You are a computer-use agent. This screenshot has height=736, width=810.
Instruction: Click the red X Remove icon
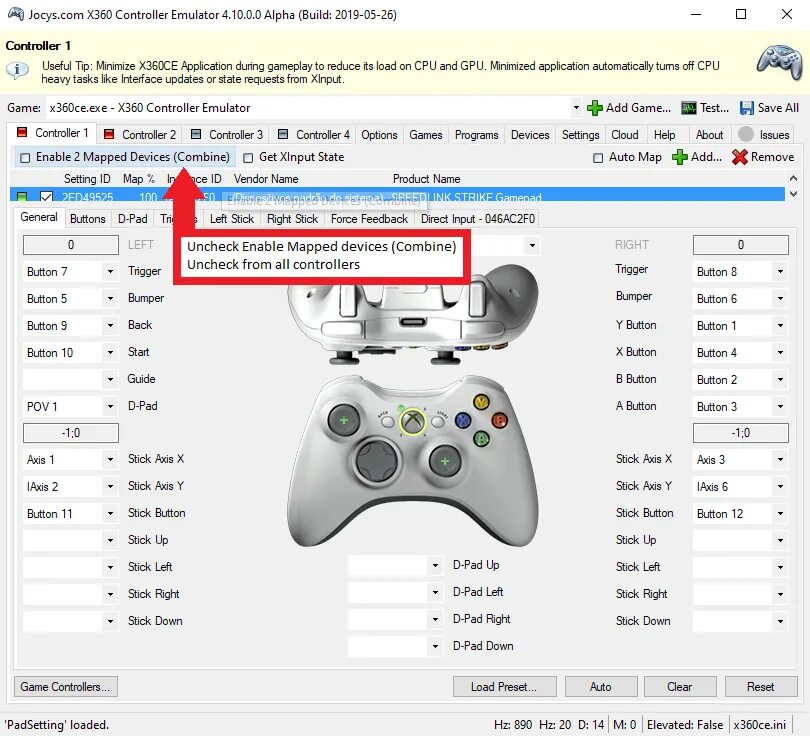click(740, 157)
